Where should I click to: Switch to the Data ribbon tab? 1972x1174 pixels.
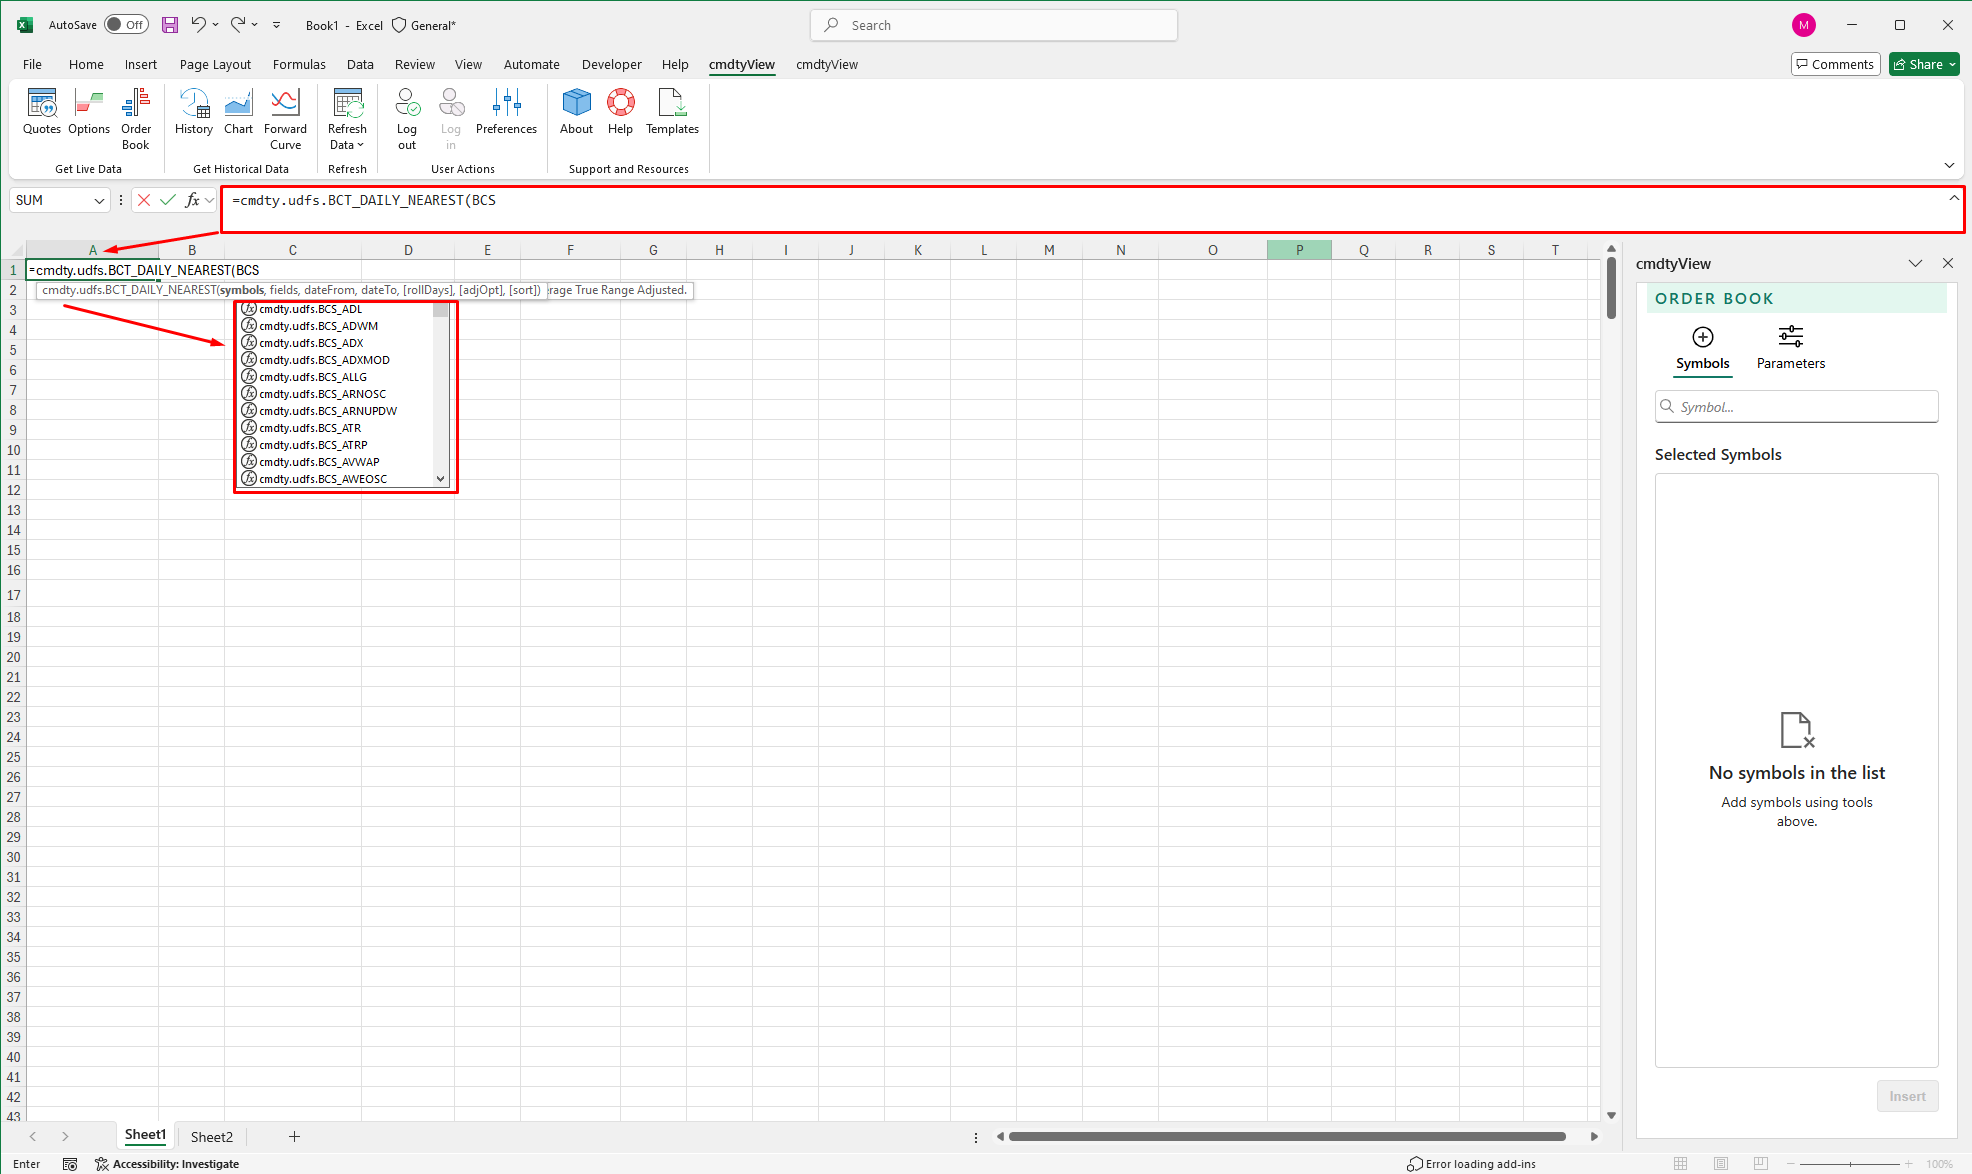tap(360, 64)
